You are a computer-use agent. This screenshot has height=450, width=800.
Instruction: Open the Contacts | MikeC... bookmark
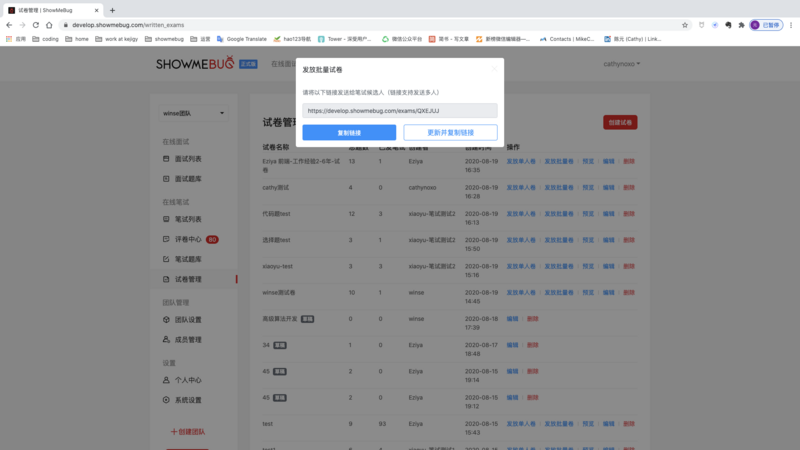click(x=567, y=39)
